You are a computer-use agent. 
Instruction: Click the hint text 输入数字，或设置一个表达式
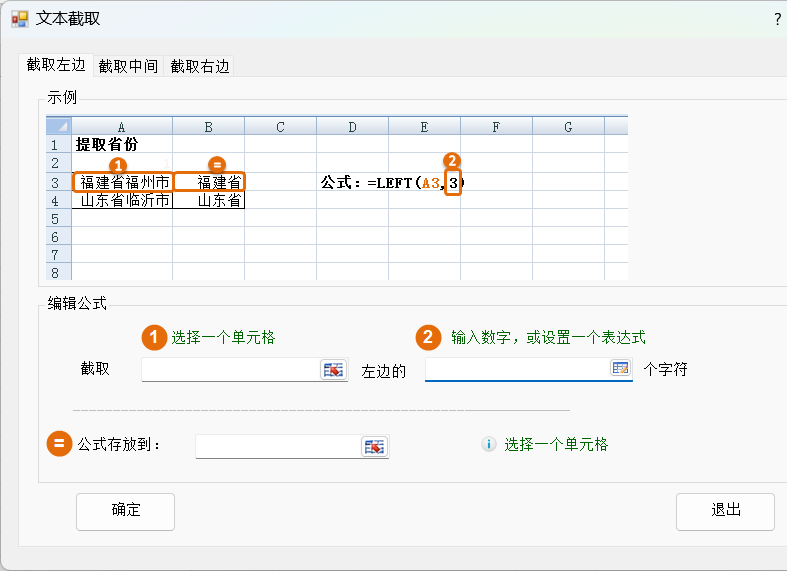548,337
